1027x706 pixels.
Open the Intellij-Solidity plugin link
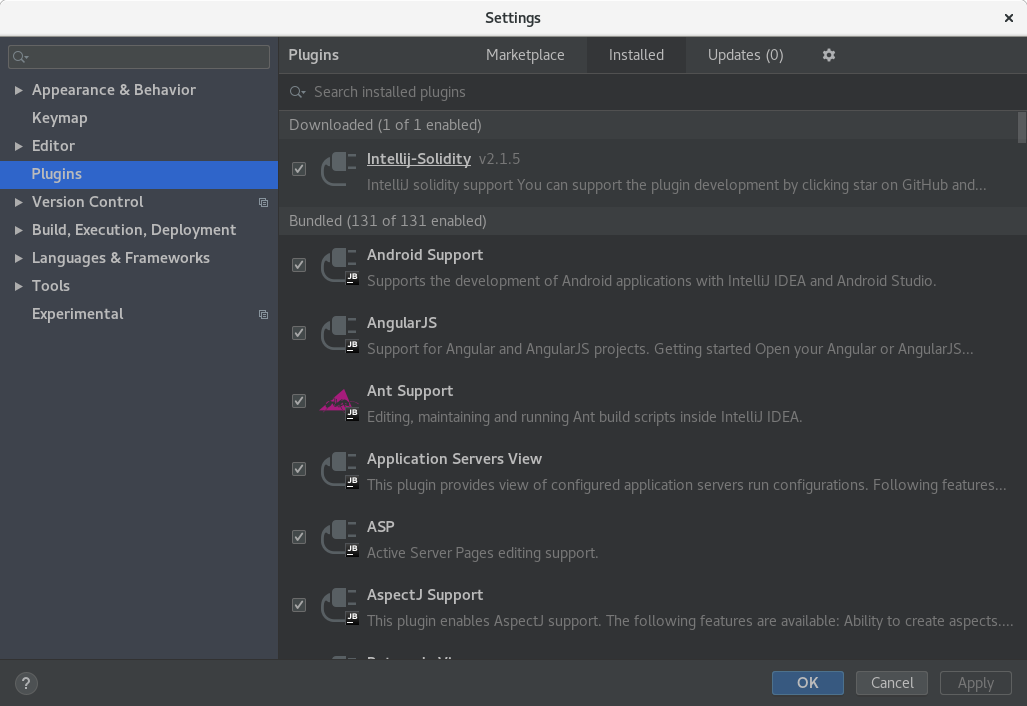pyautogui.click(x=419, y=159)
